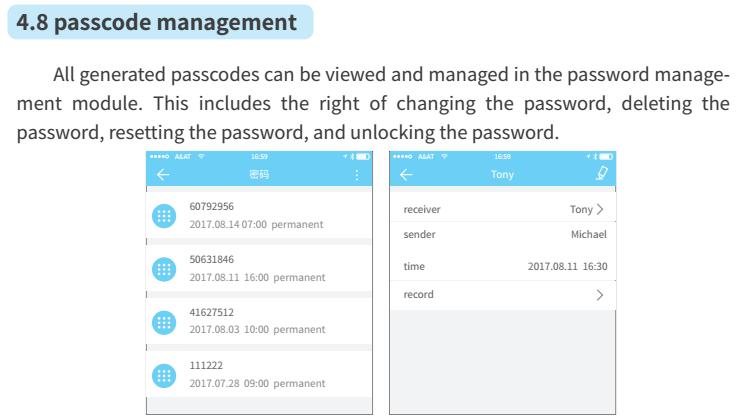The image size is (736, 416).
Task: Tap keypad icon for passcode 60792956
Action: (164, 216)
